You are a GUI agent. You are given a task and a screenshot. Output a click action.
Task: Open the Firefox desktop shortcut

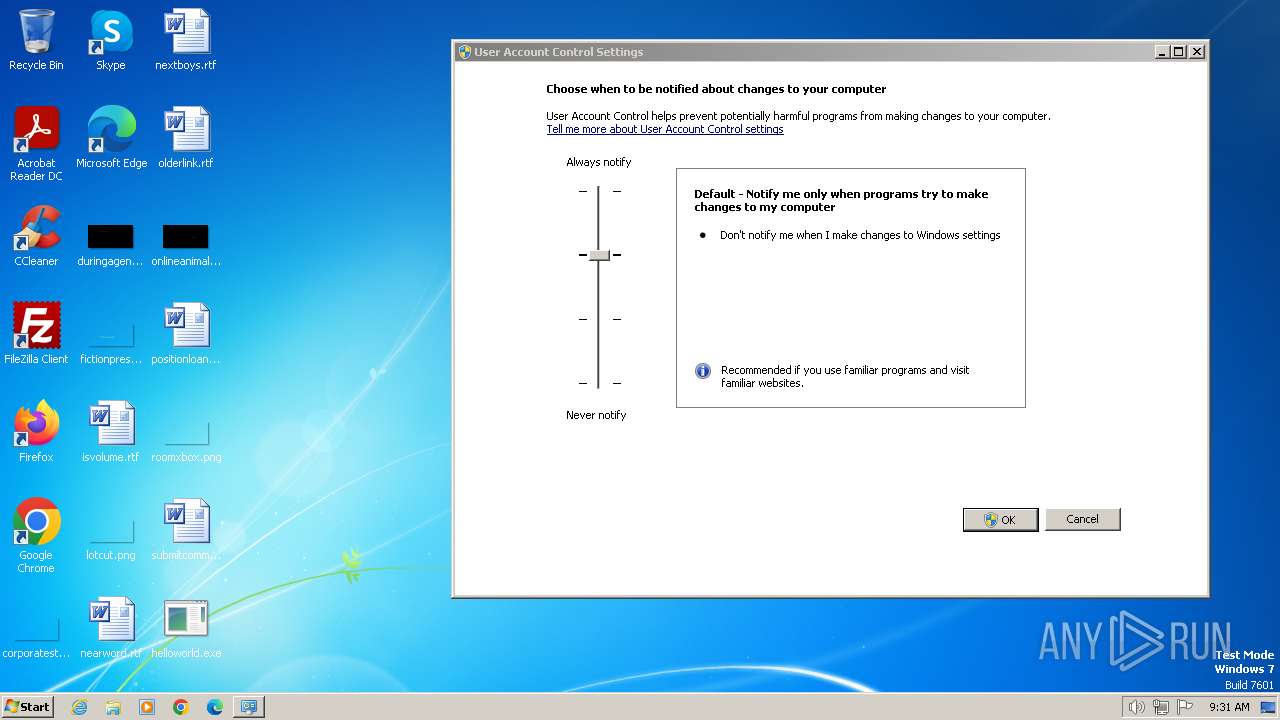pos(36,432)
